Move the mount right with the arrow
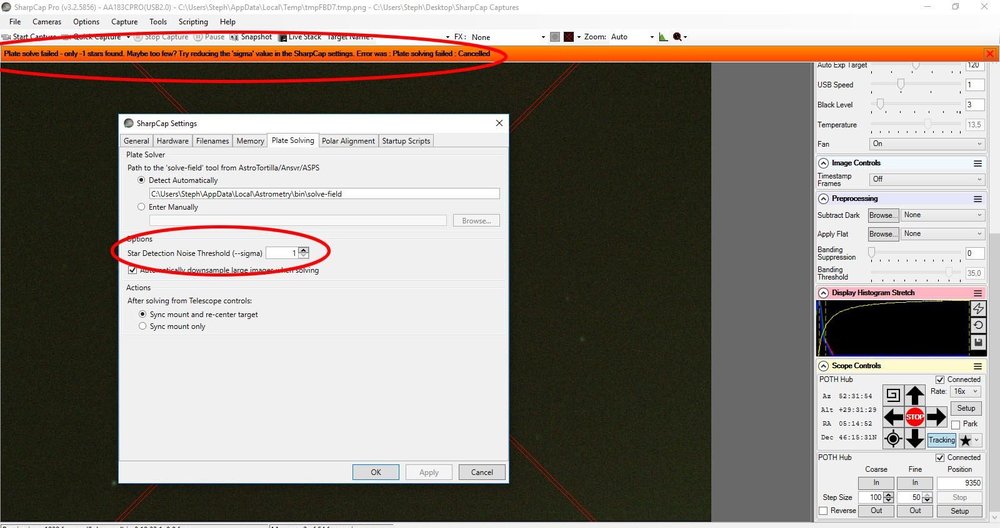 click(936, 417)
